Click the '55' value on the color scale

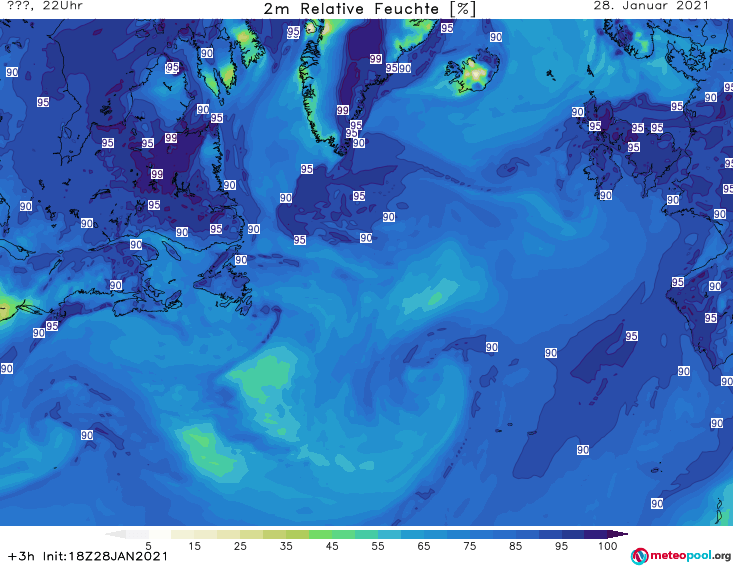tap(377, 546)
